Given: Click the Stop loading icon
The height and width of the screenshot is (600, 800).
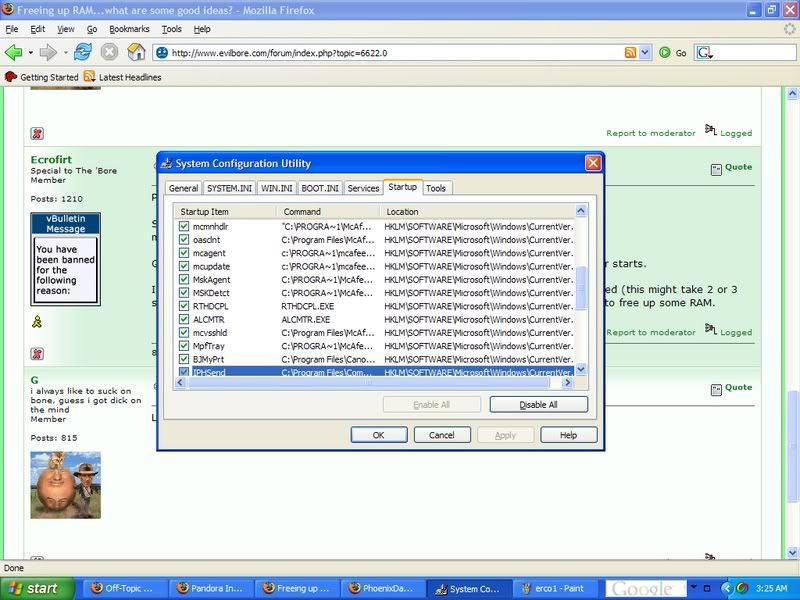Looking at the screenshot, I should (109, 52).
